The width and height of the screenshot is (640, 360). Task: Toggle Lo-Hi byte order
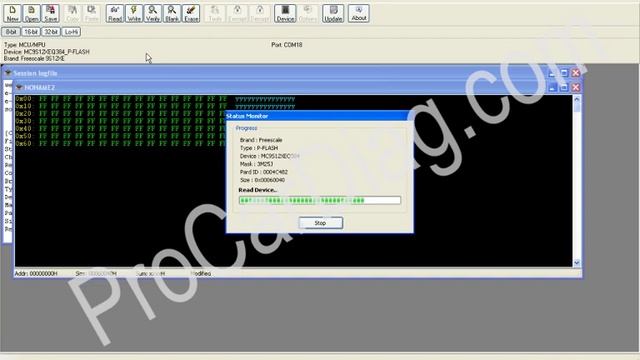71,32
